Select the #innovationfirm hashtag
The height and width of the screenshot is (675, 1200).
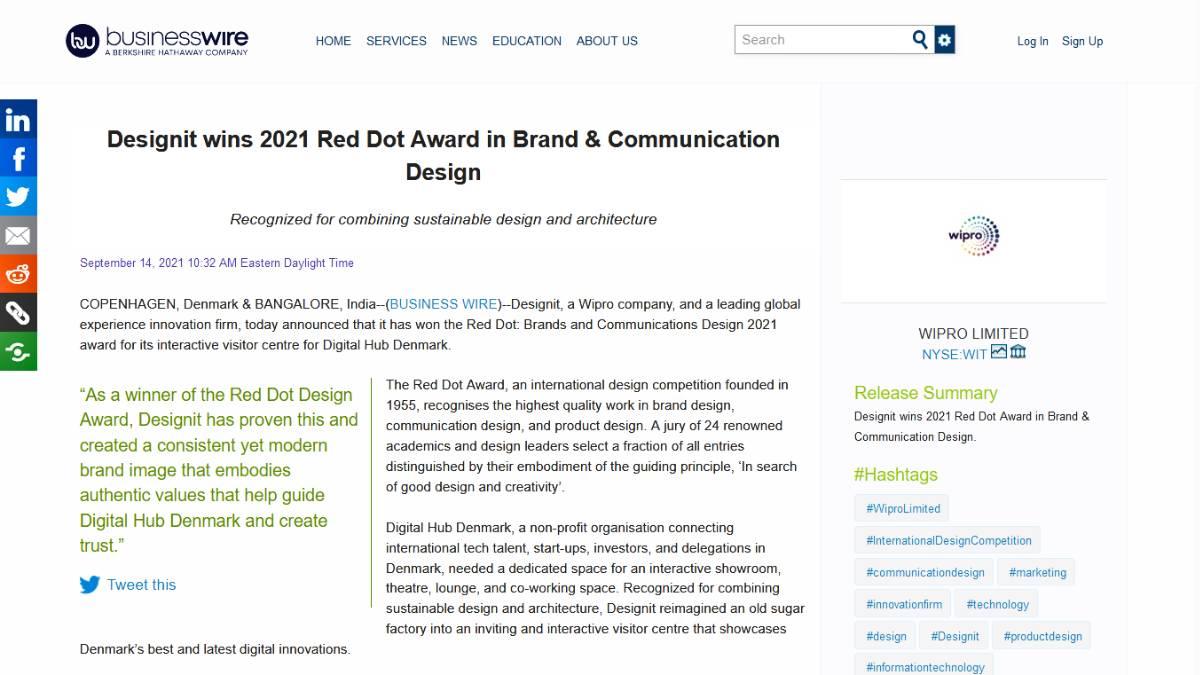pos(904,604)
